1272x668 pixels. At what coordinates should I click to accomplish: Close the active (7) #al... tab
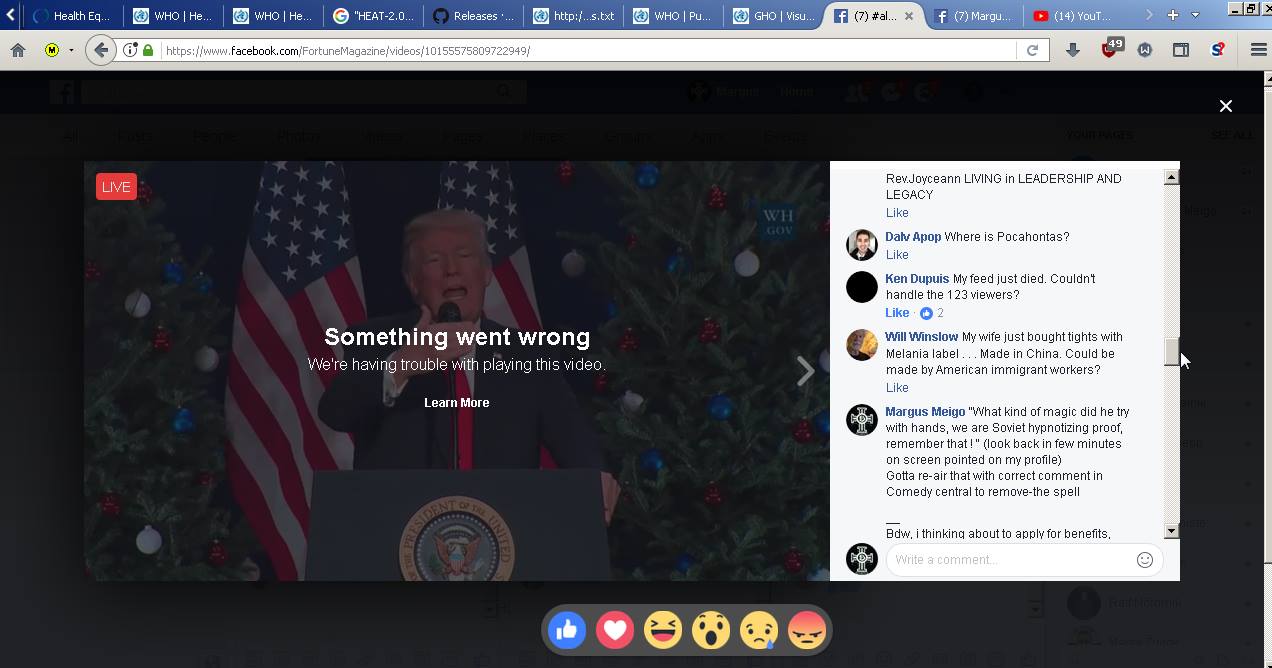[909, 16]
